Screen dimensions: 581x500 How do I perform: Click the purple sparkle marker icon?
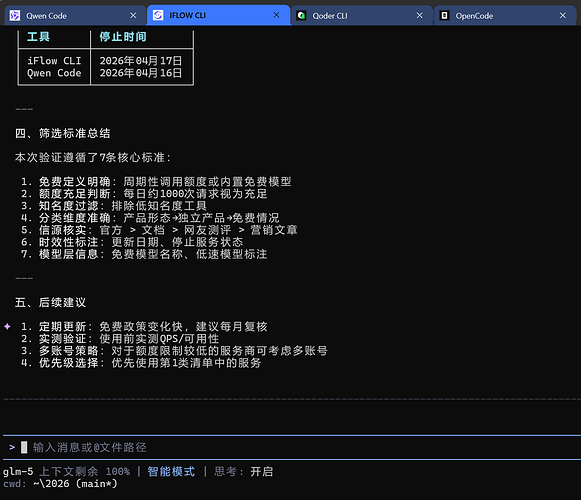point(7,327)
